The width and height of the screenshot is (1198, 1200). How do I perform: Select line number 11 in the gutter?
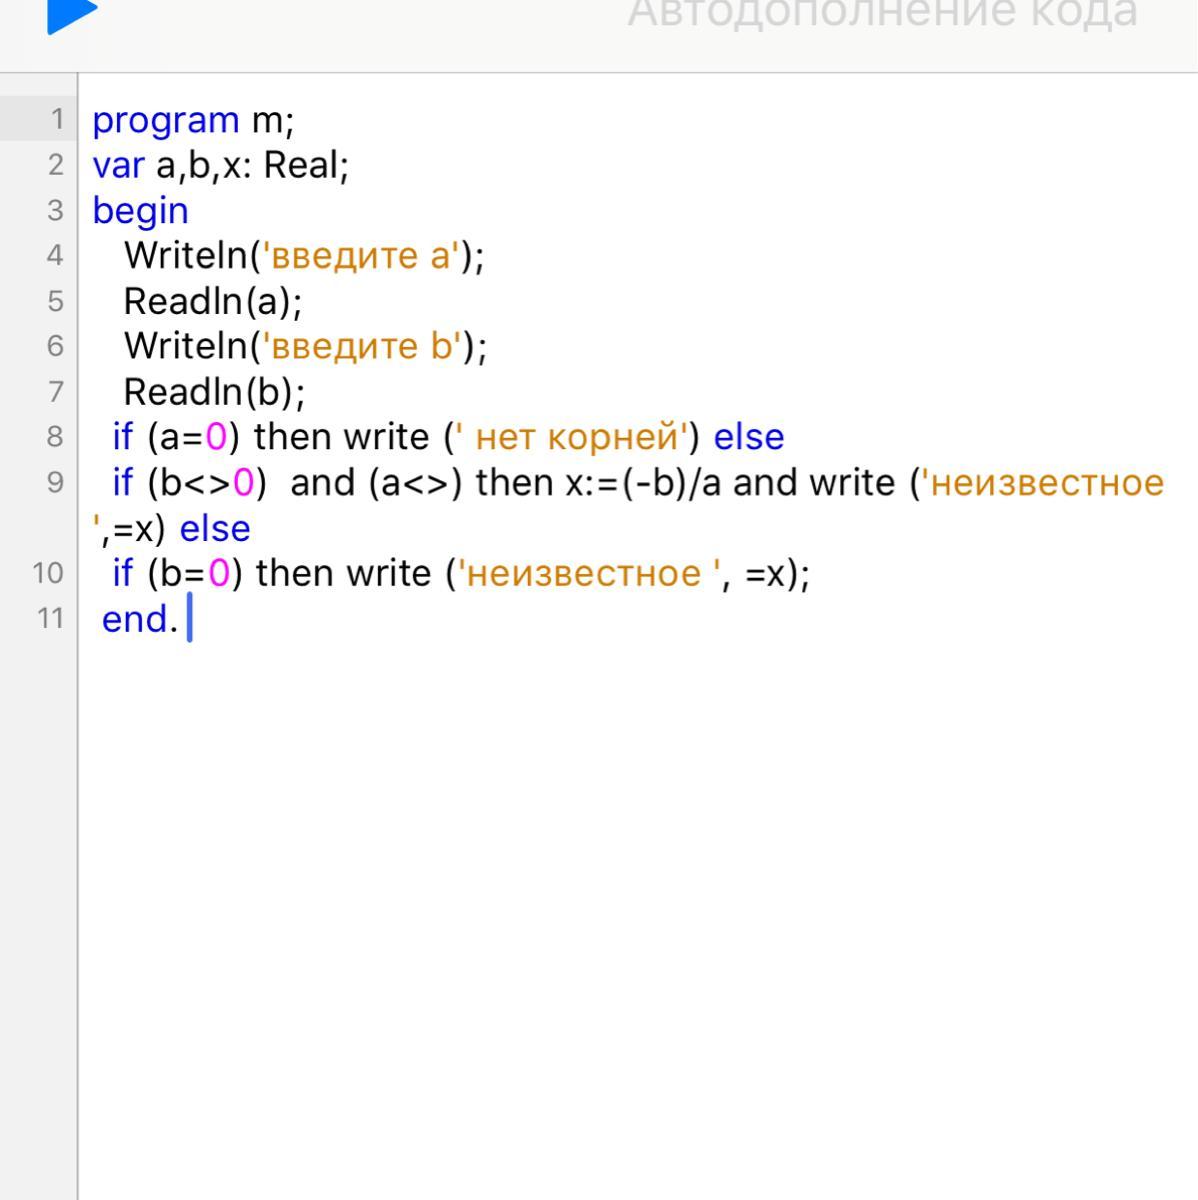pos(50,618)
